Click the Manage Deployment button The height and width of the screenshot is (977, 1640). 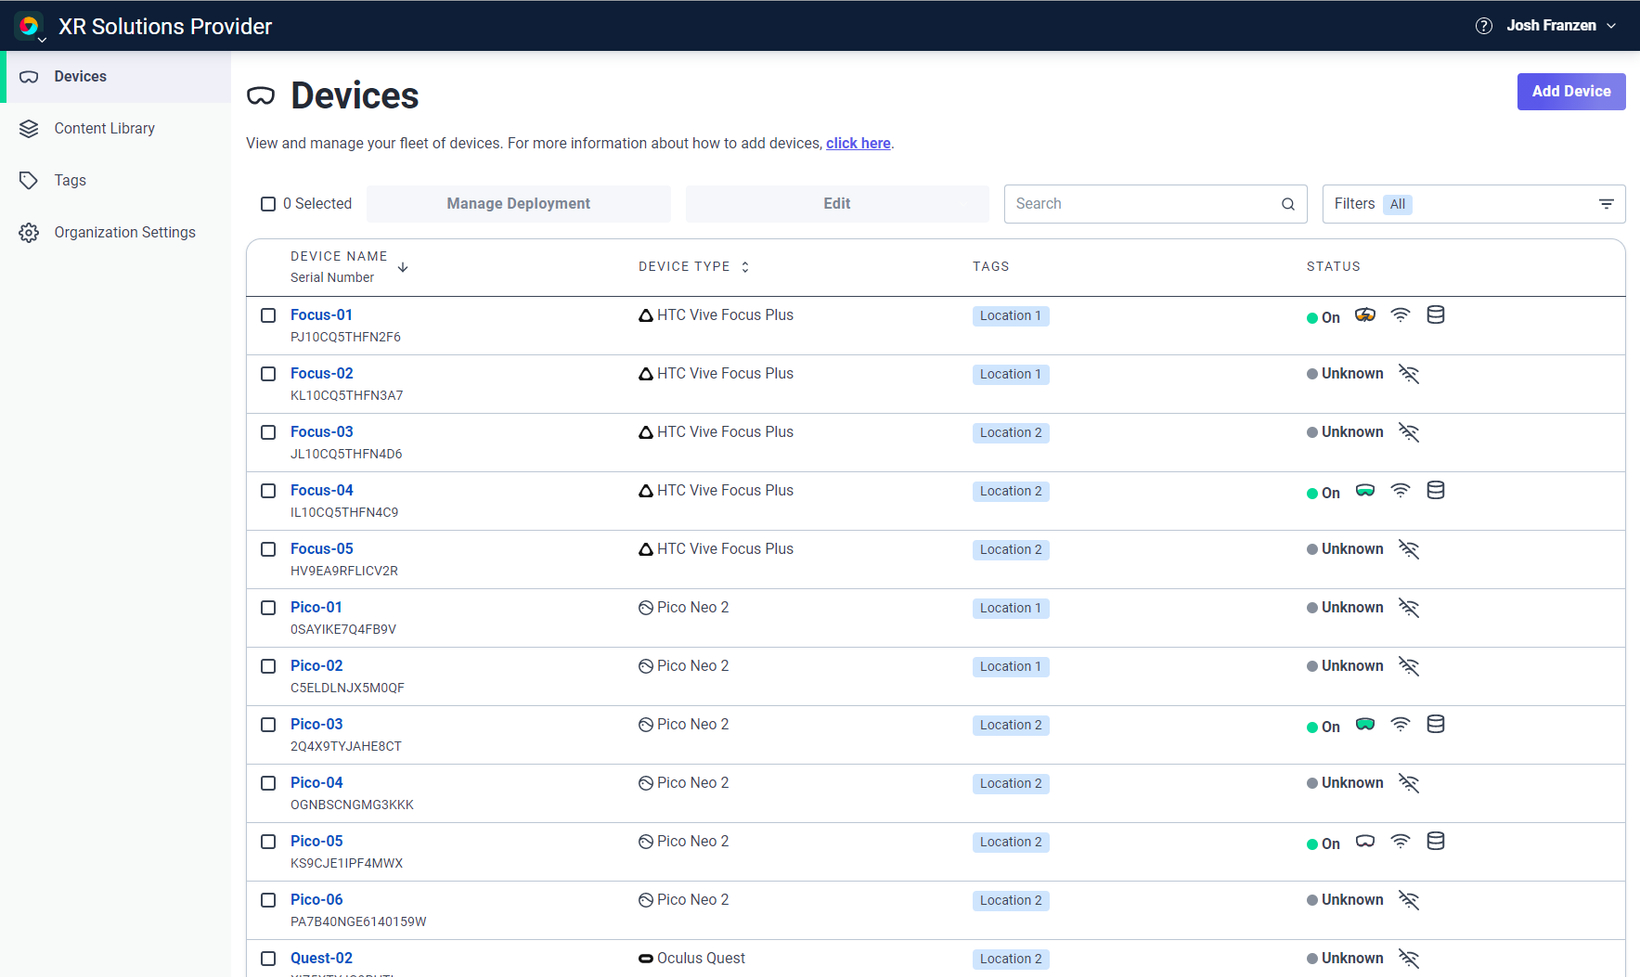518,204
